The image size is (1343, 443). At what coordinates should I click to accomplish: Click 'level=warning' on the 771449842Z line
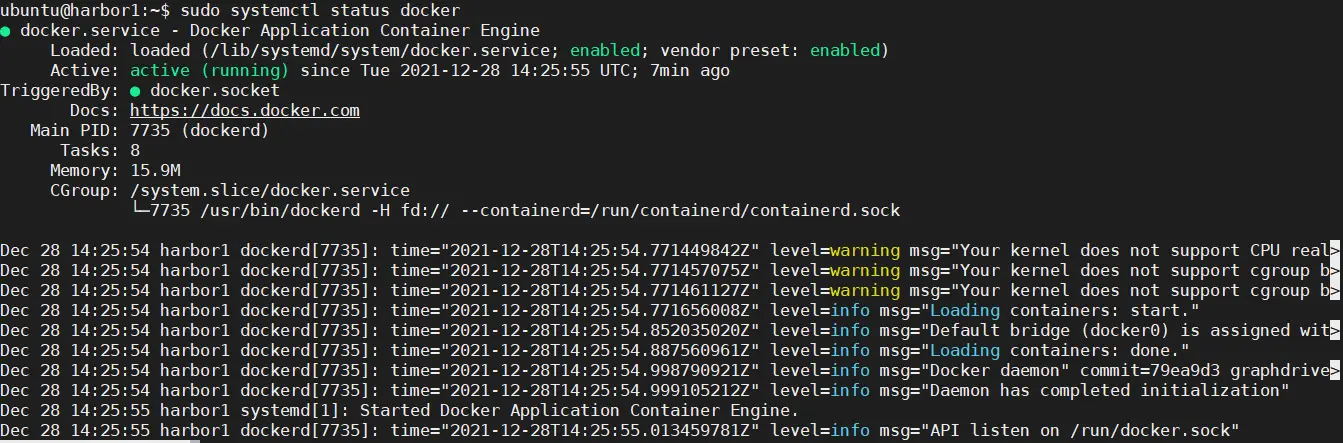[835, 250]
